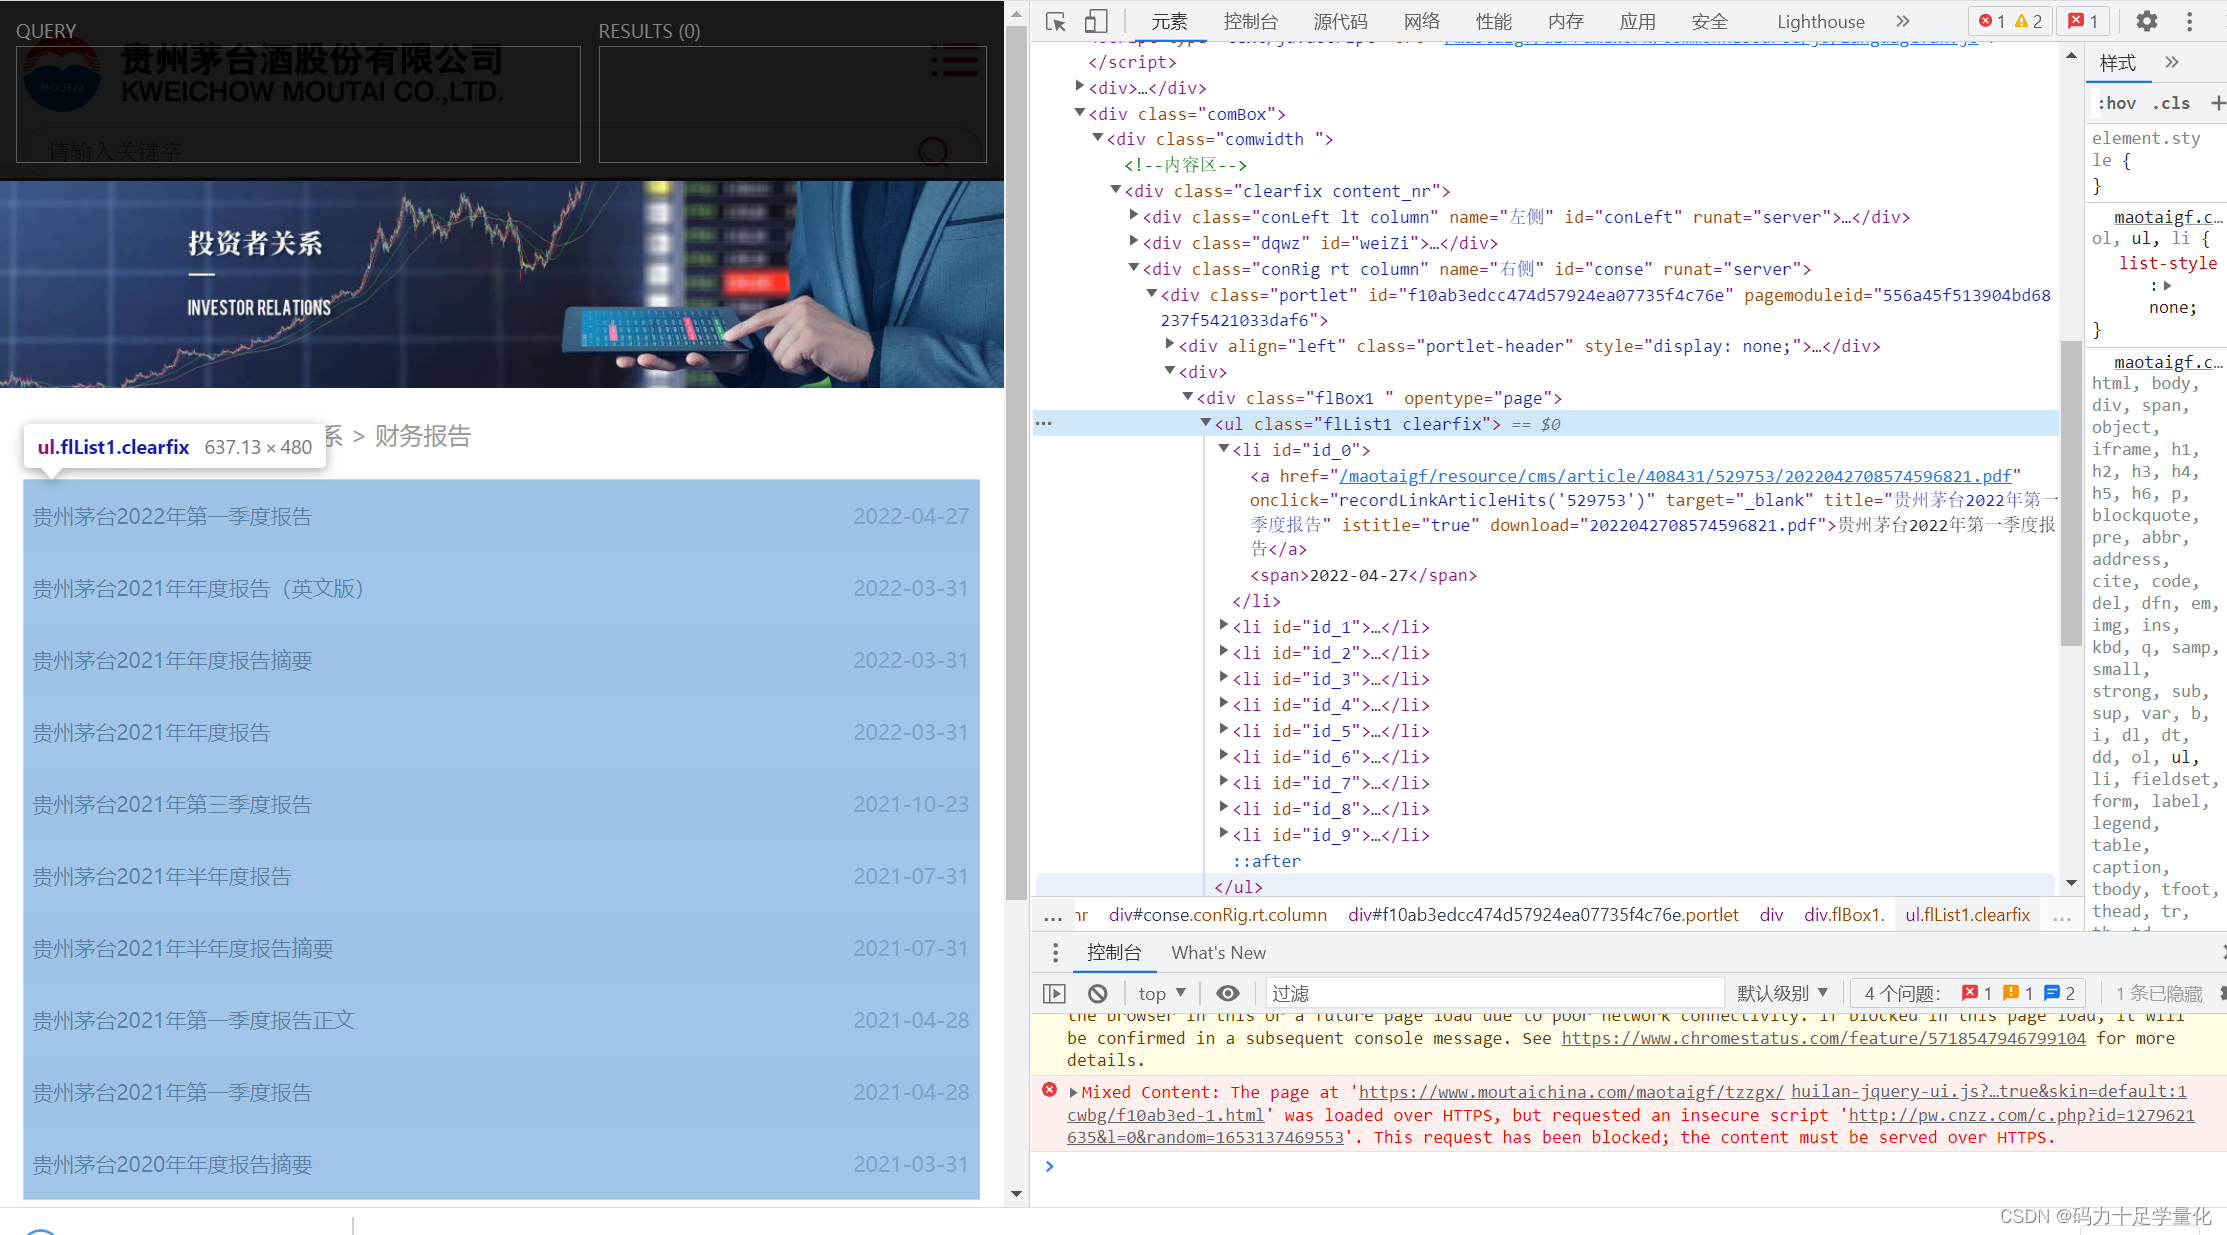Collapse the div class comBox node

coord(1079,113)
